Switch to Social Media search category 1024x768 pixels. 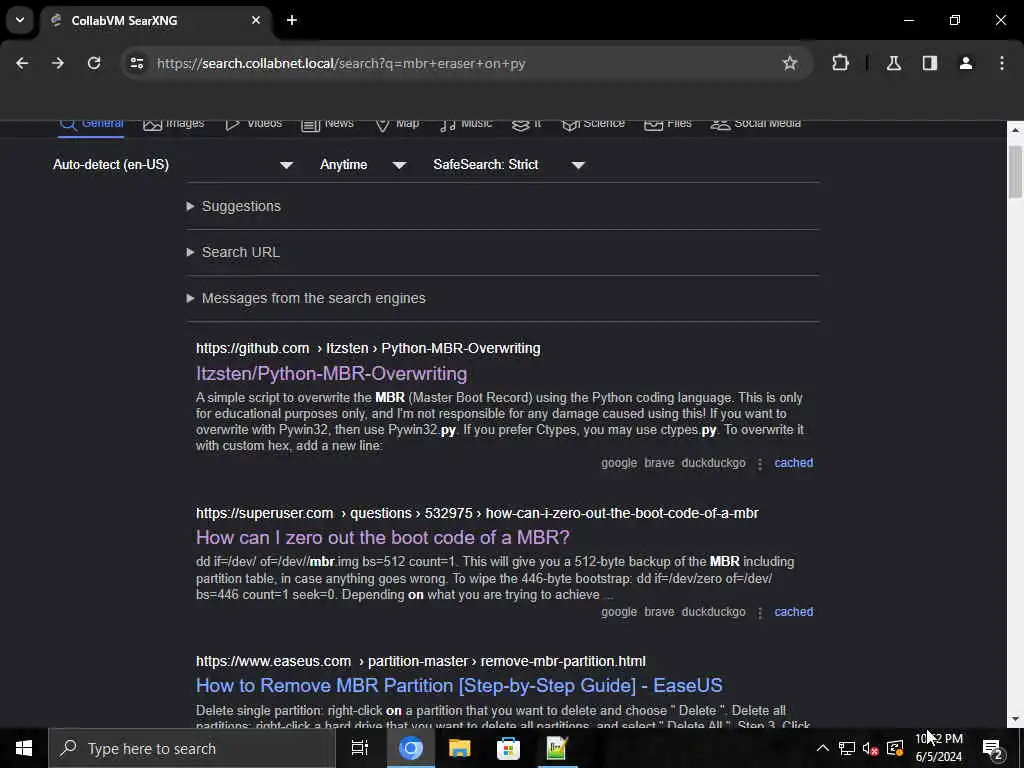click(756, 123)
